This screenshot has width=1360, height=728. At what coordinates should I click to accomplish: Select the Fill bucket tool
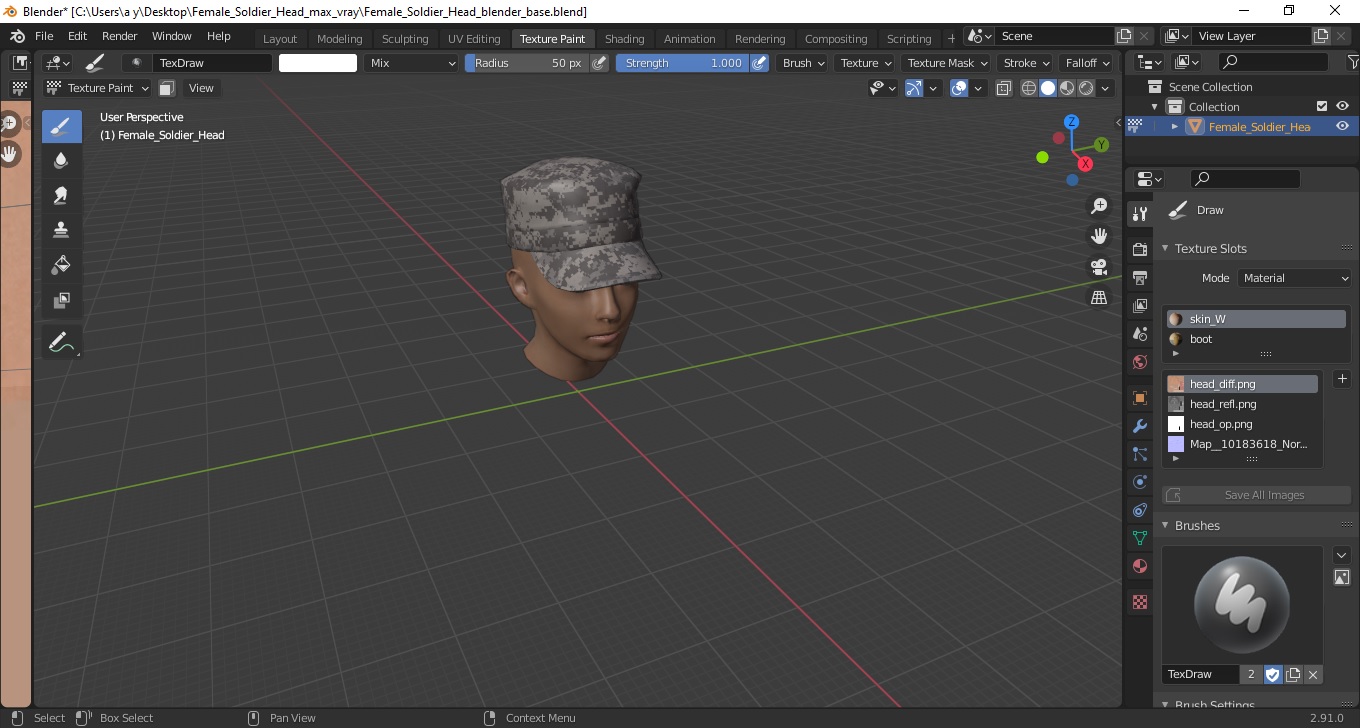click(x=61, y=265)
